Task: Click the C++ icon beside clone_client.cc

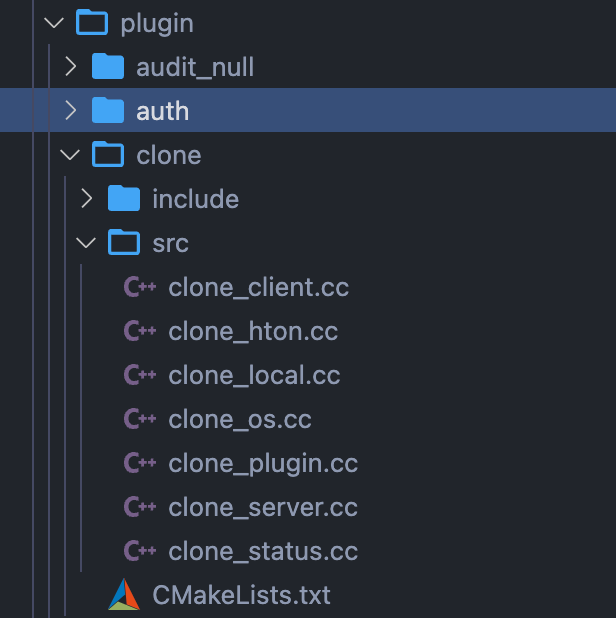Action: [139, 288]
